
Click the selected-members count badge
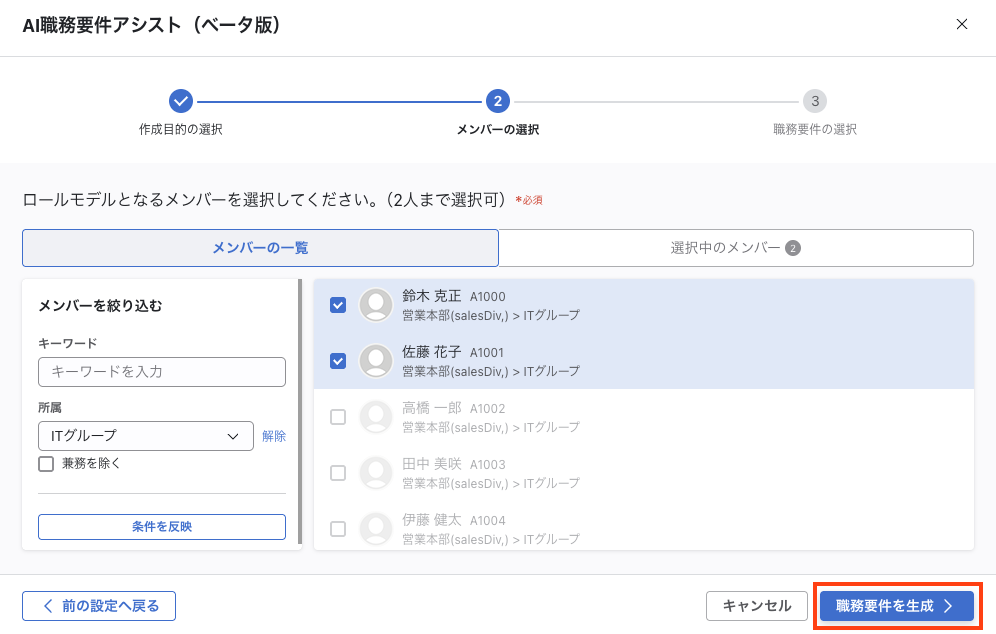coord(793,248)
